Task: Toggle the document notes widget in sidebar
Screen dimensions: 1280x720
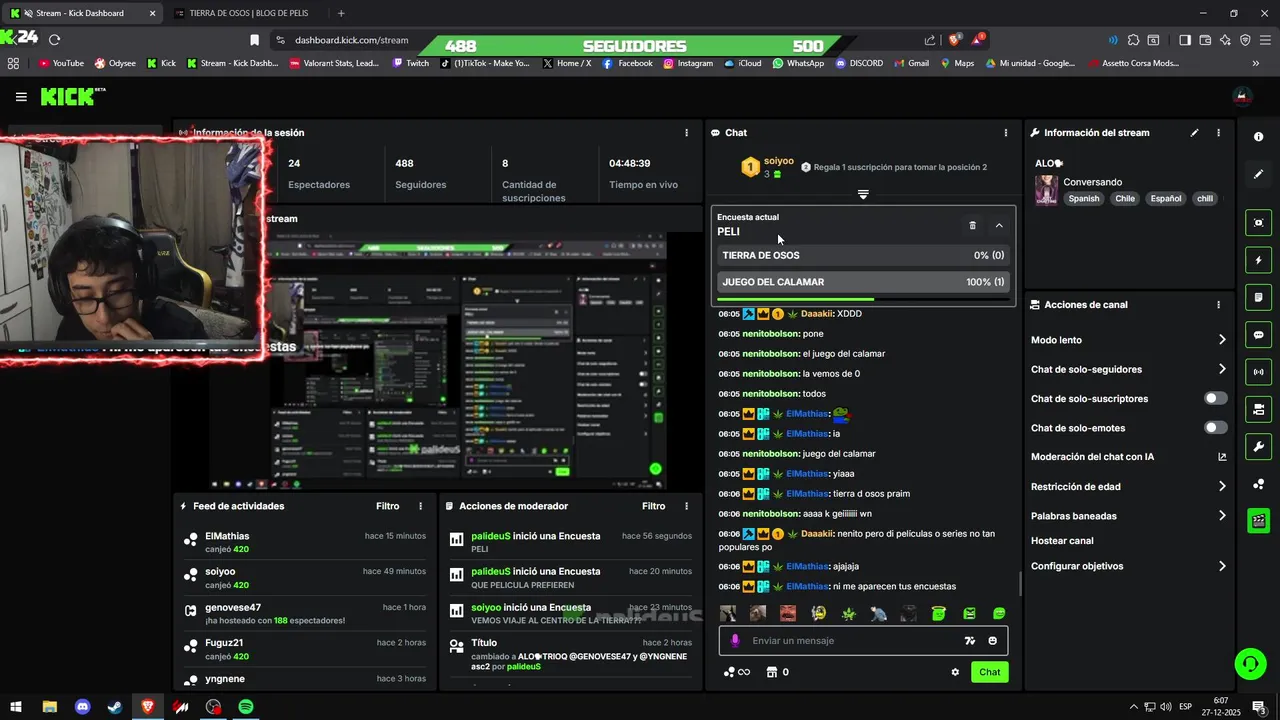Action: pyautogui.click(x=1258, y=298)
